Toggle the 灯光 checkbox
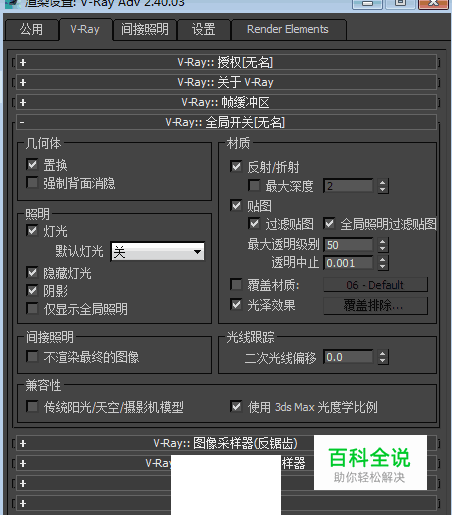Viewport: 452px width, 515px height. 32,230
